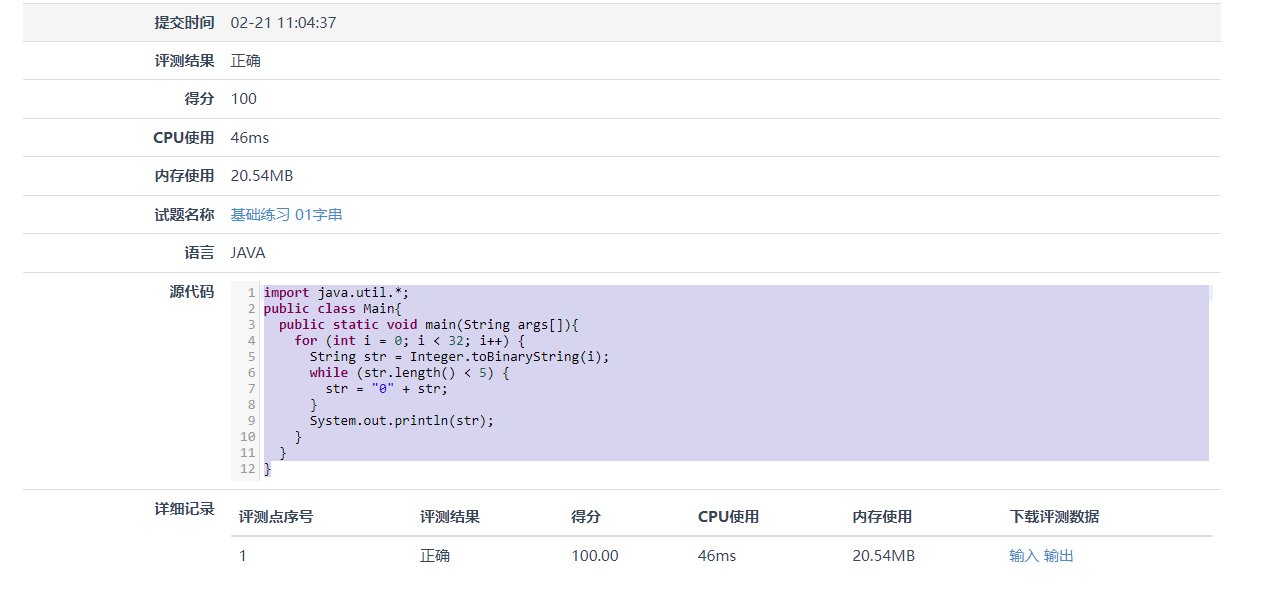Click the for loop code line
Image resolution: width=1275 pixels, height=589 pixels.
410,341
